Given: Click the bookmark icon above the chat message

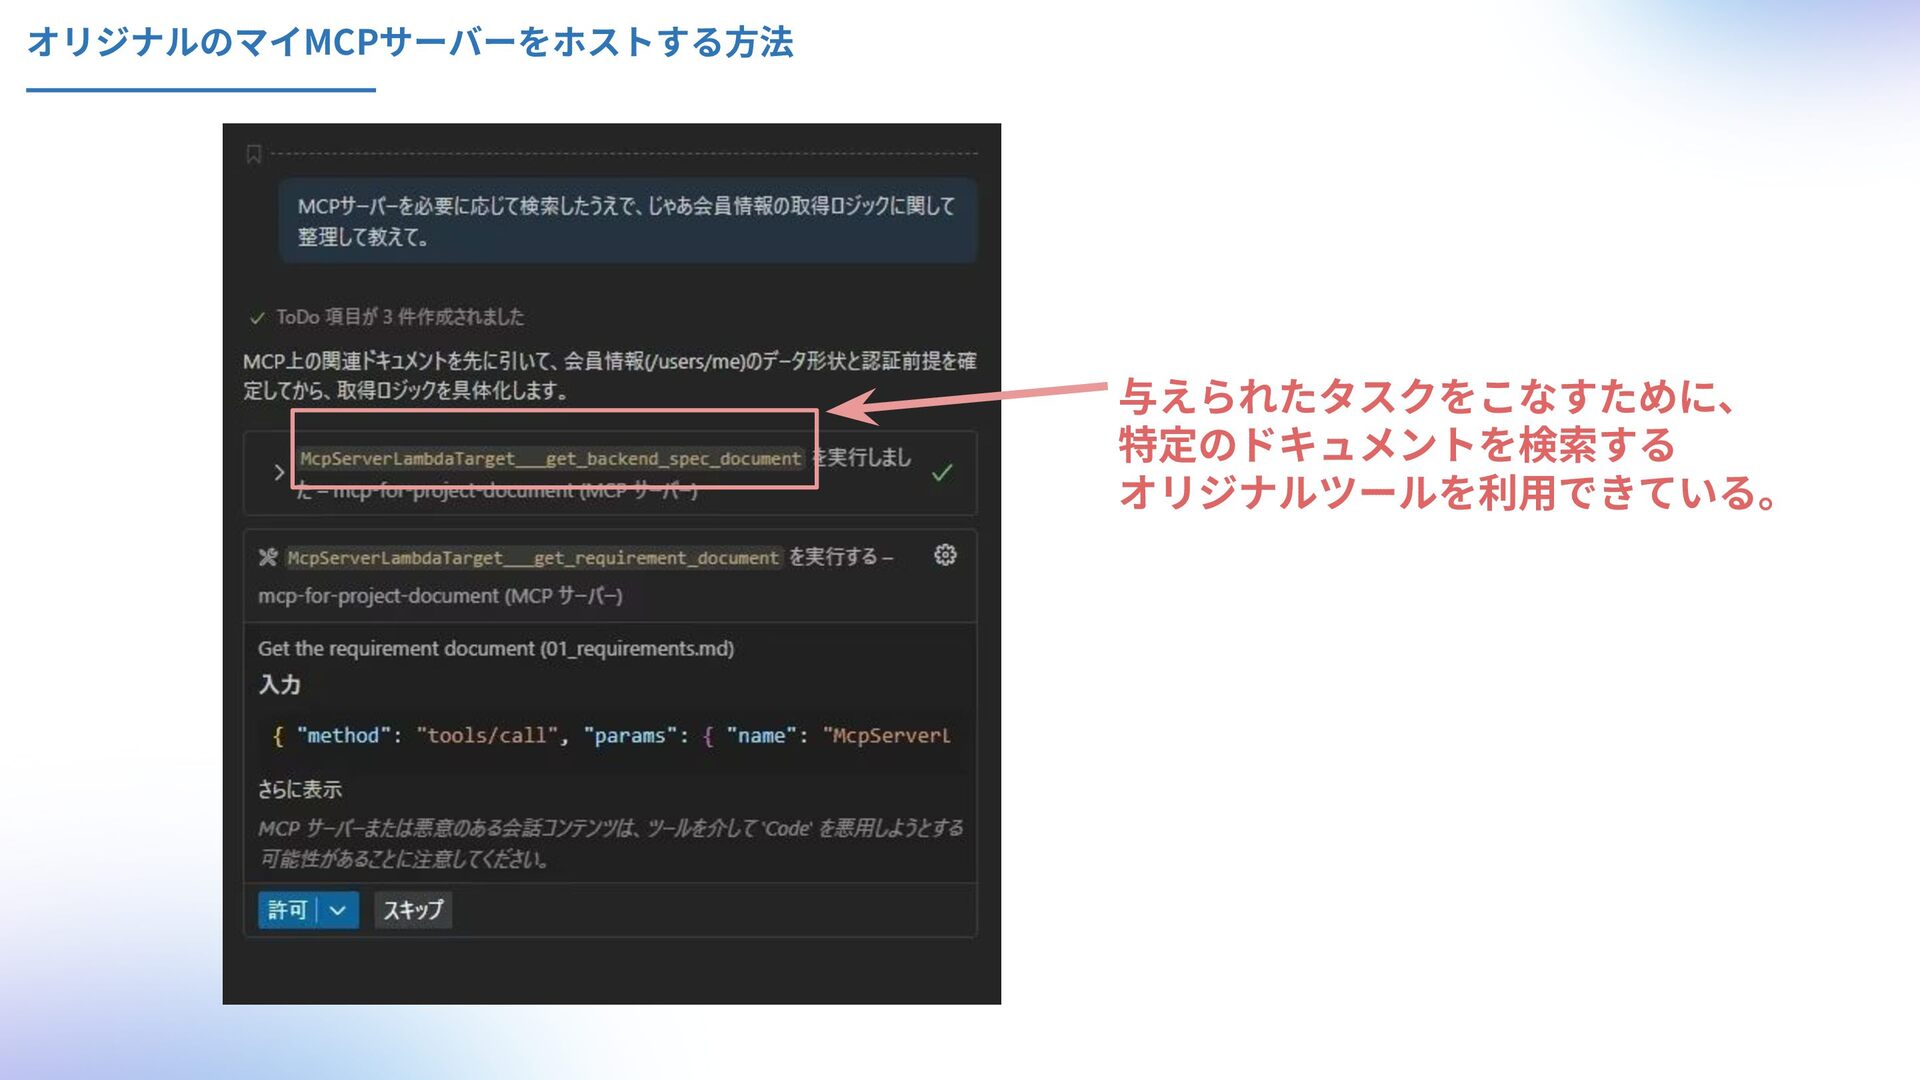Looking at the screenshot, I should tap(254, 154).
